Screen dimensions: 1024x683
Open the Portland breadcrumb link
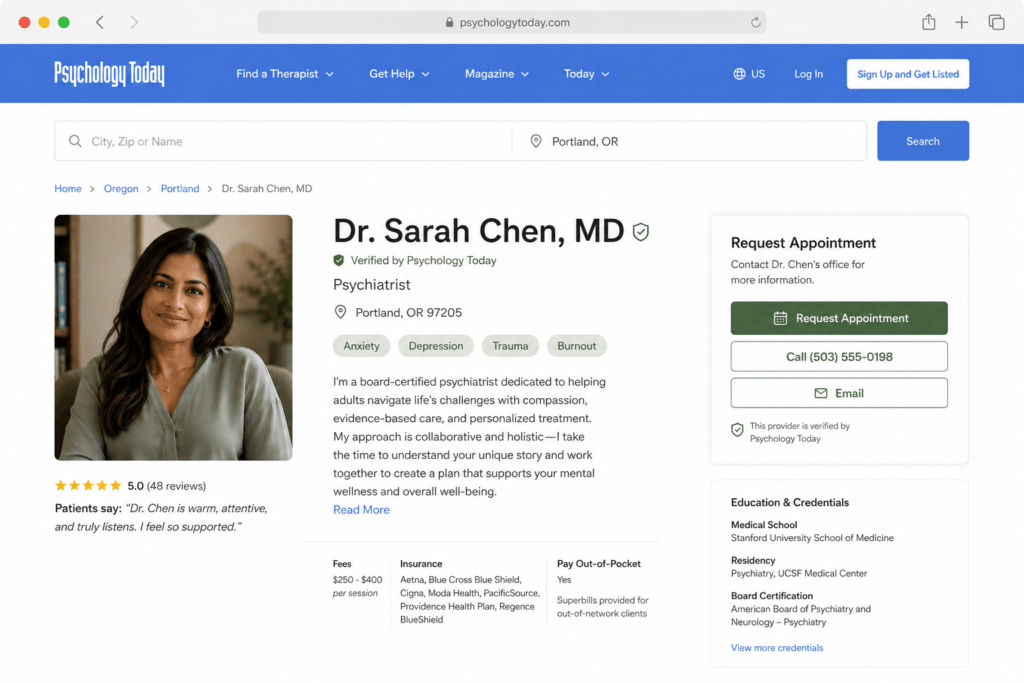coord(180,189)
